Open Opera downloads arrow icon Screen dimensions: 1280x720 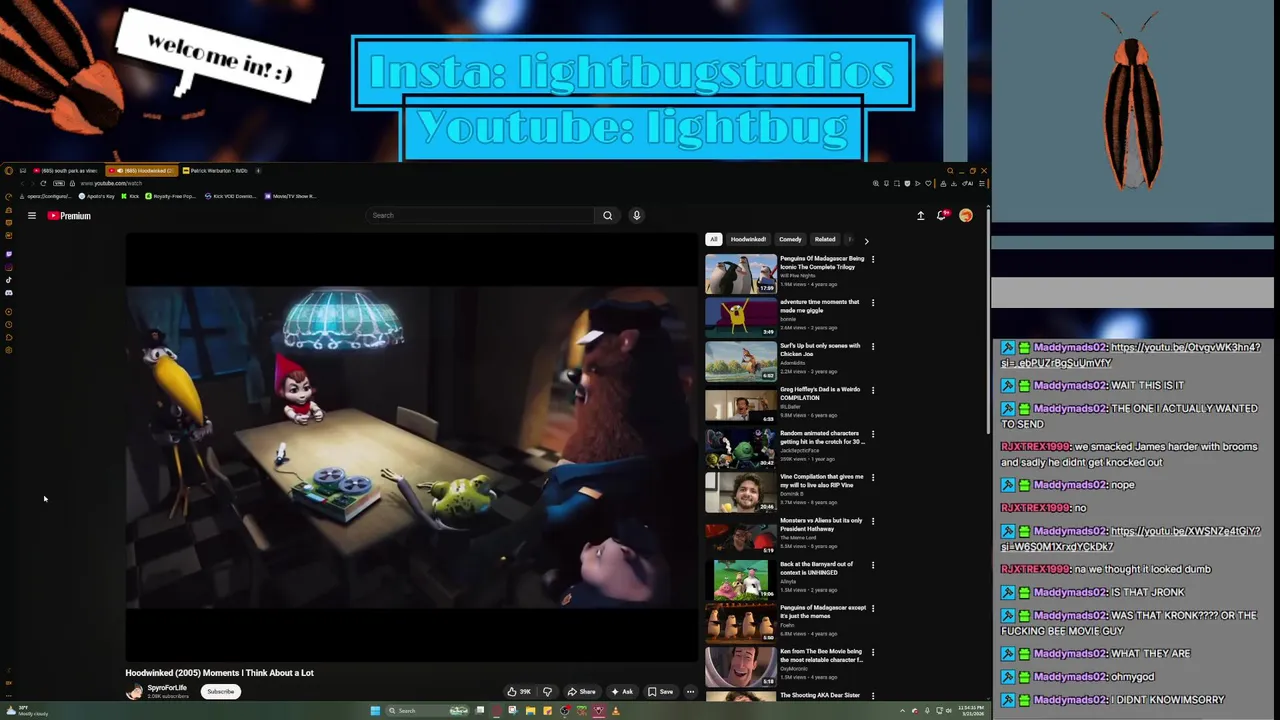pyautogui.click(x=954, y=183)
